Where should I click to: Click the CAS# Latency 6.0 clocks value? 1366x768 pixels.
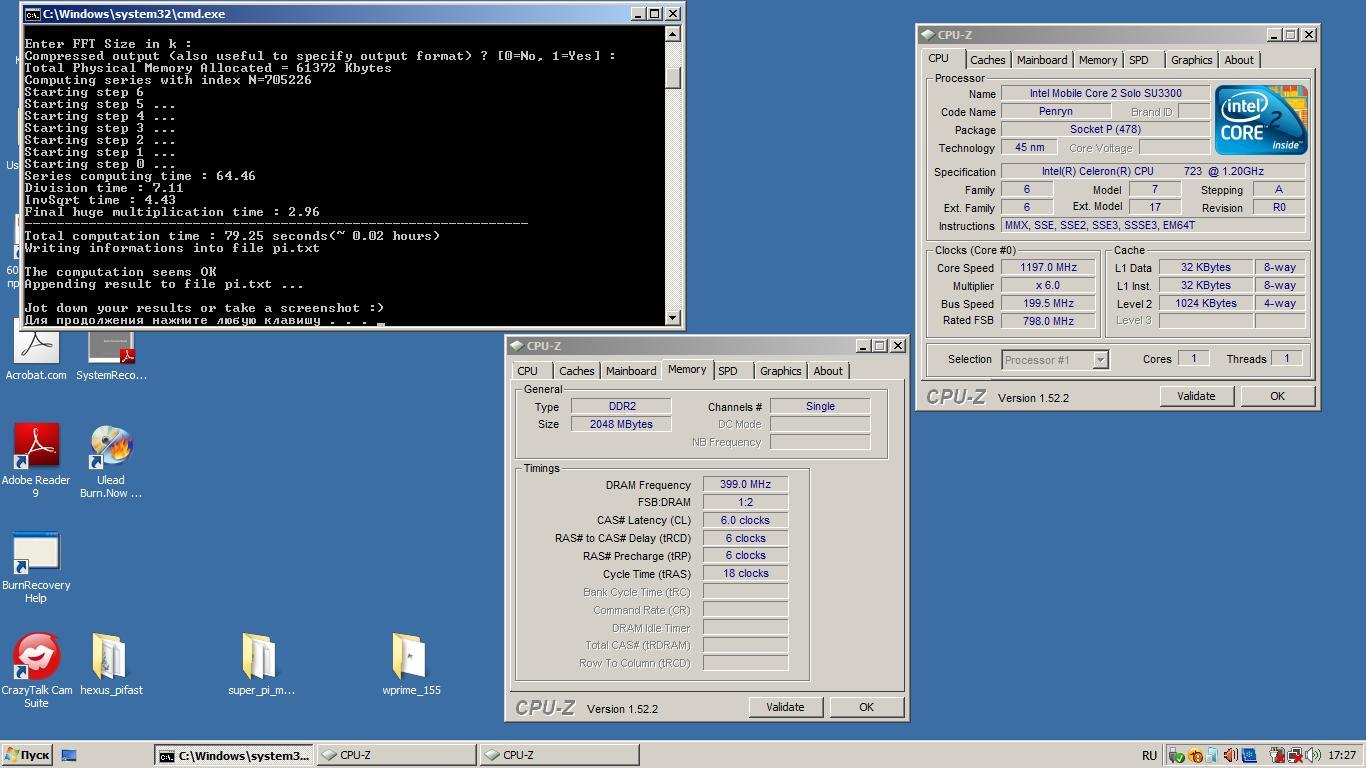[745, 520]
